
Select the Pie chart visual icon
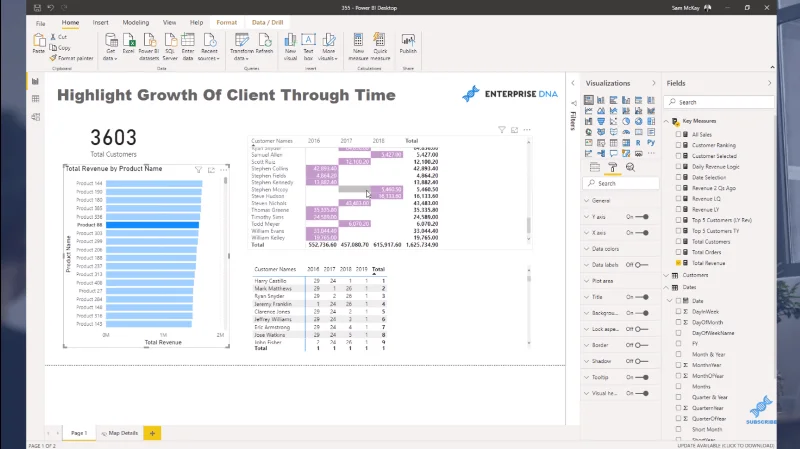tap(626, 121)
